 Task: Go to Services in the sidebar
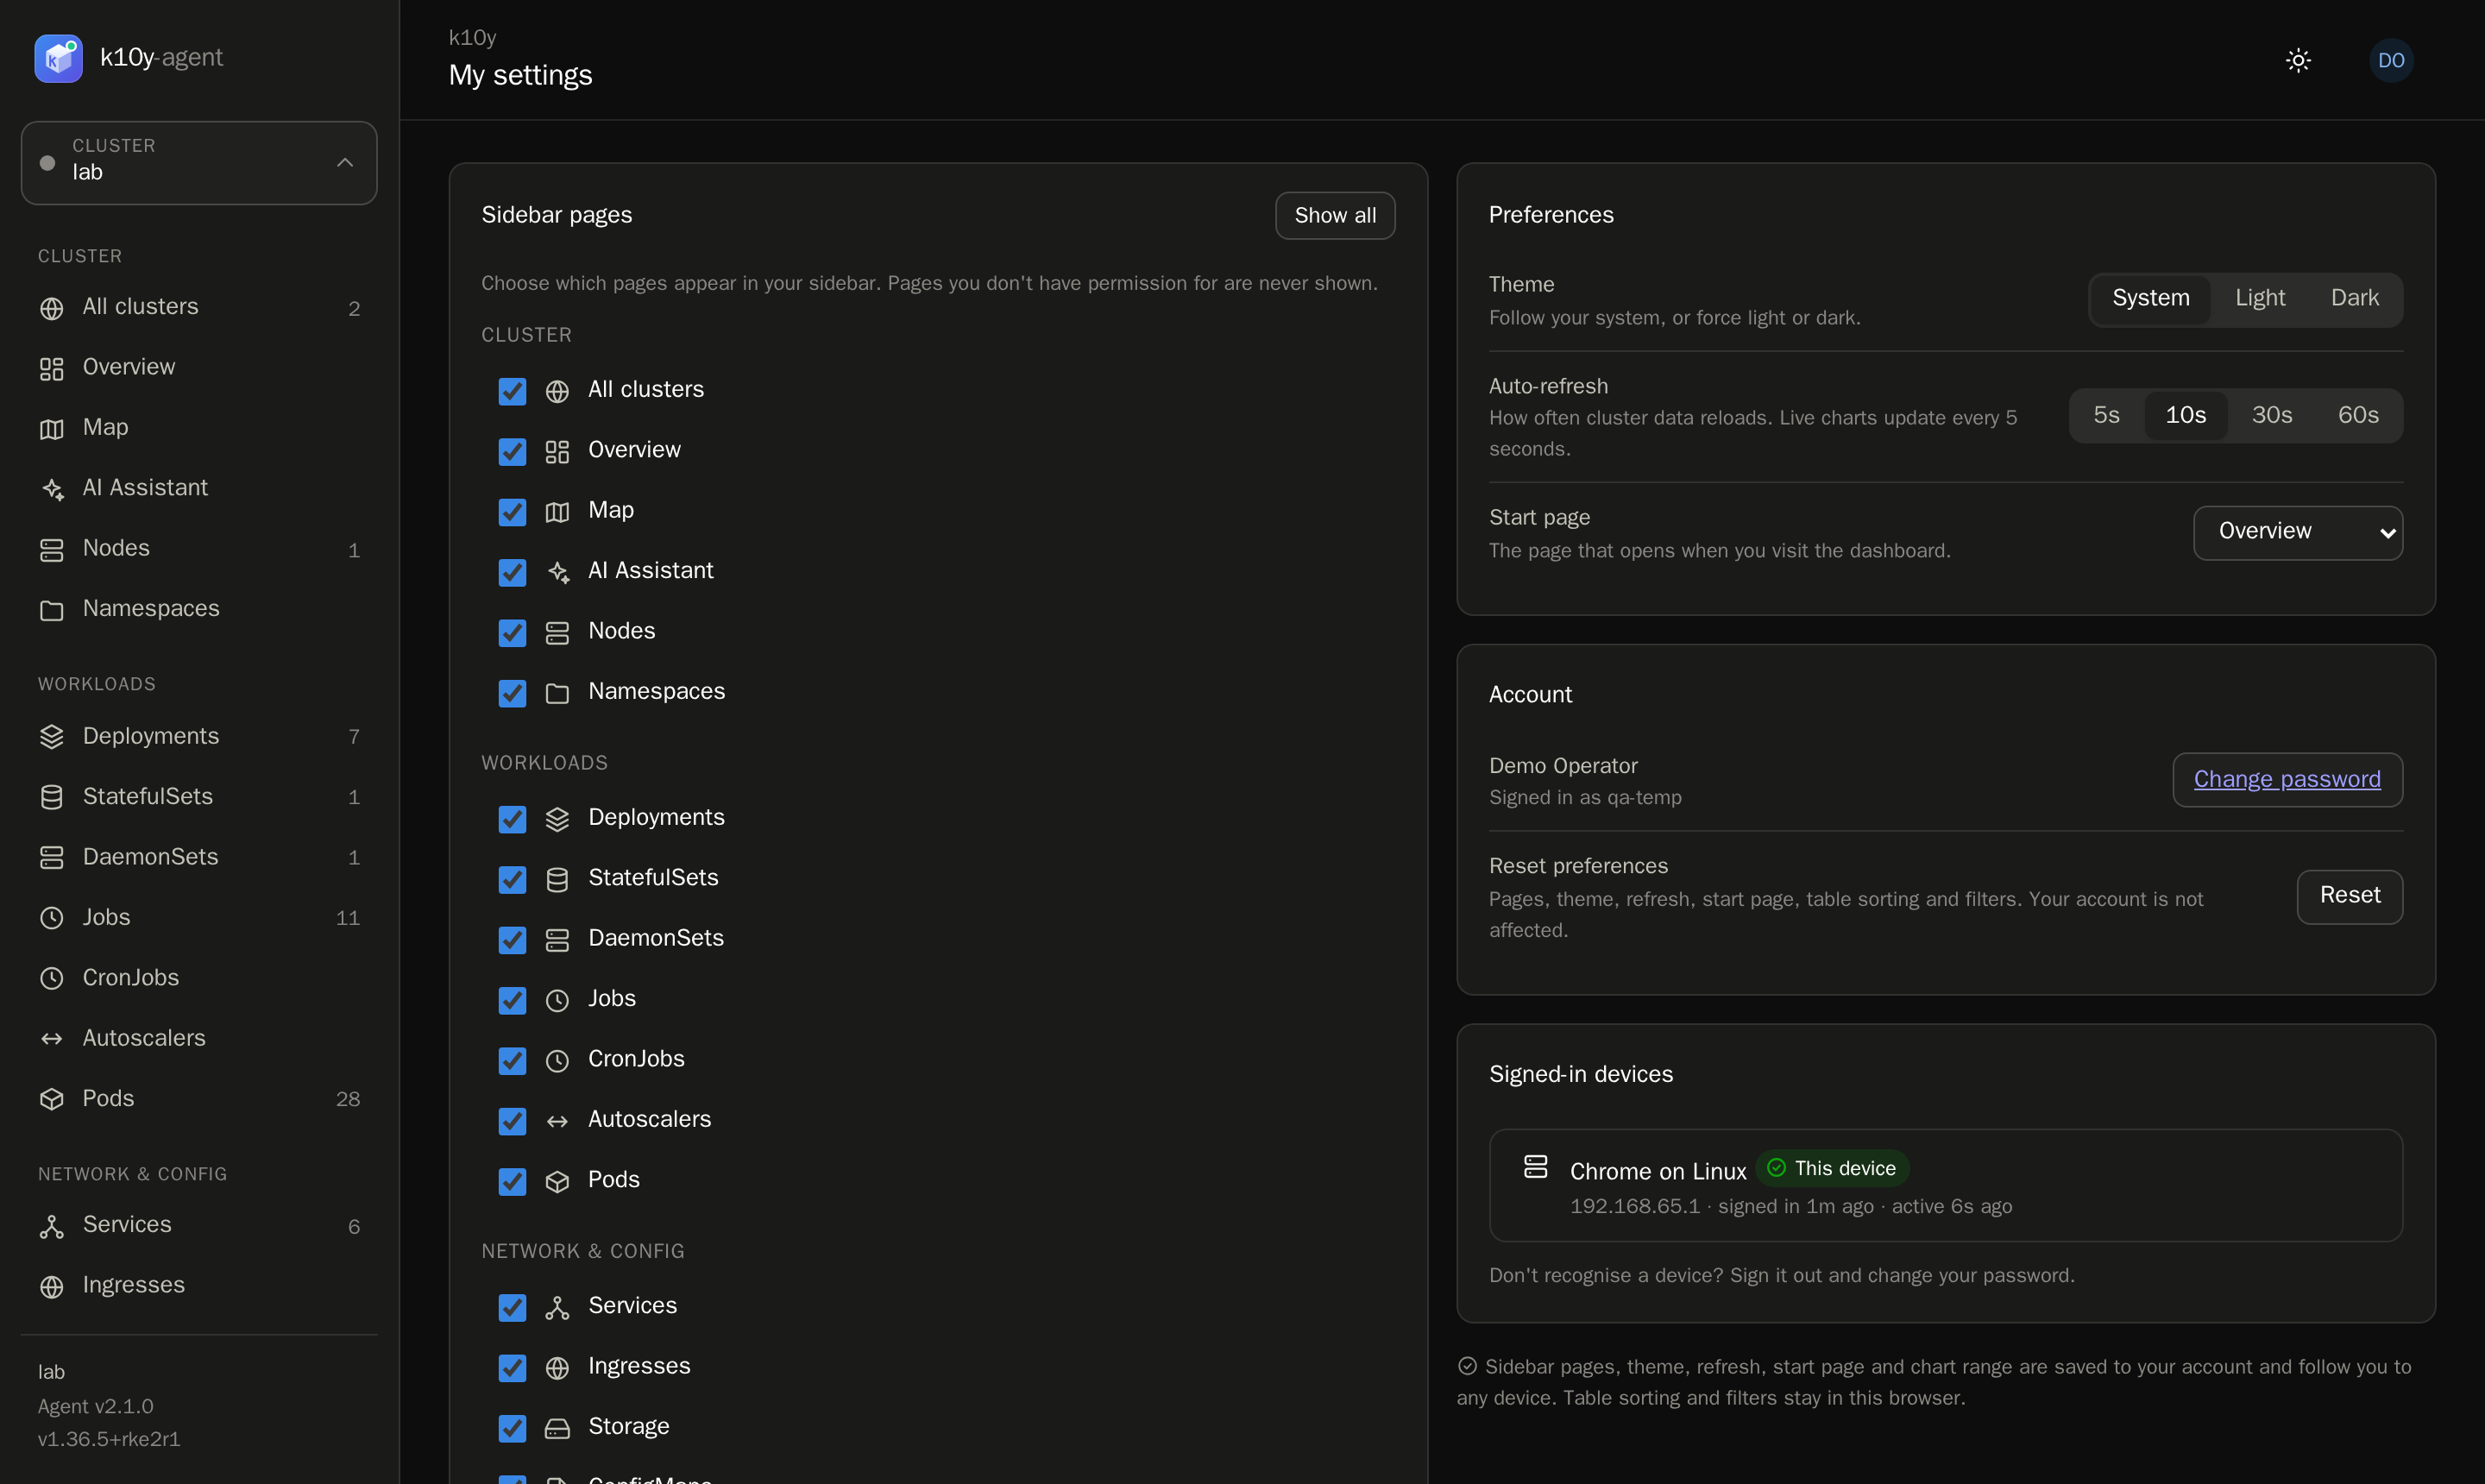click(199, 1225)
